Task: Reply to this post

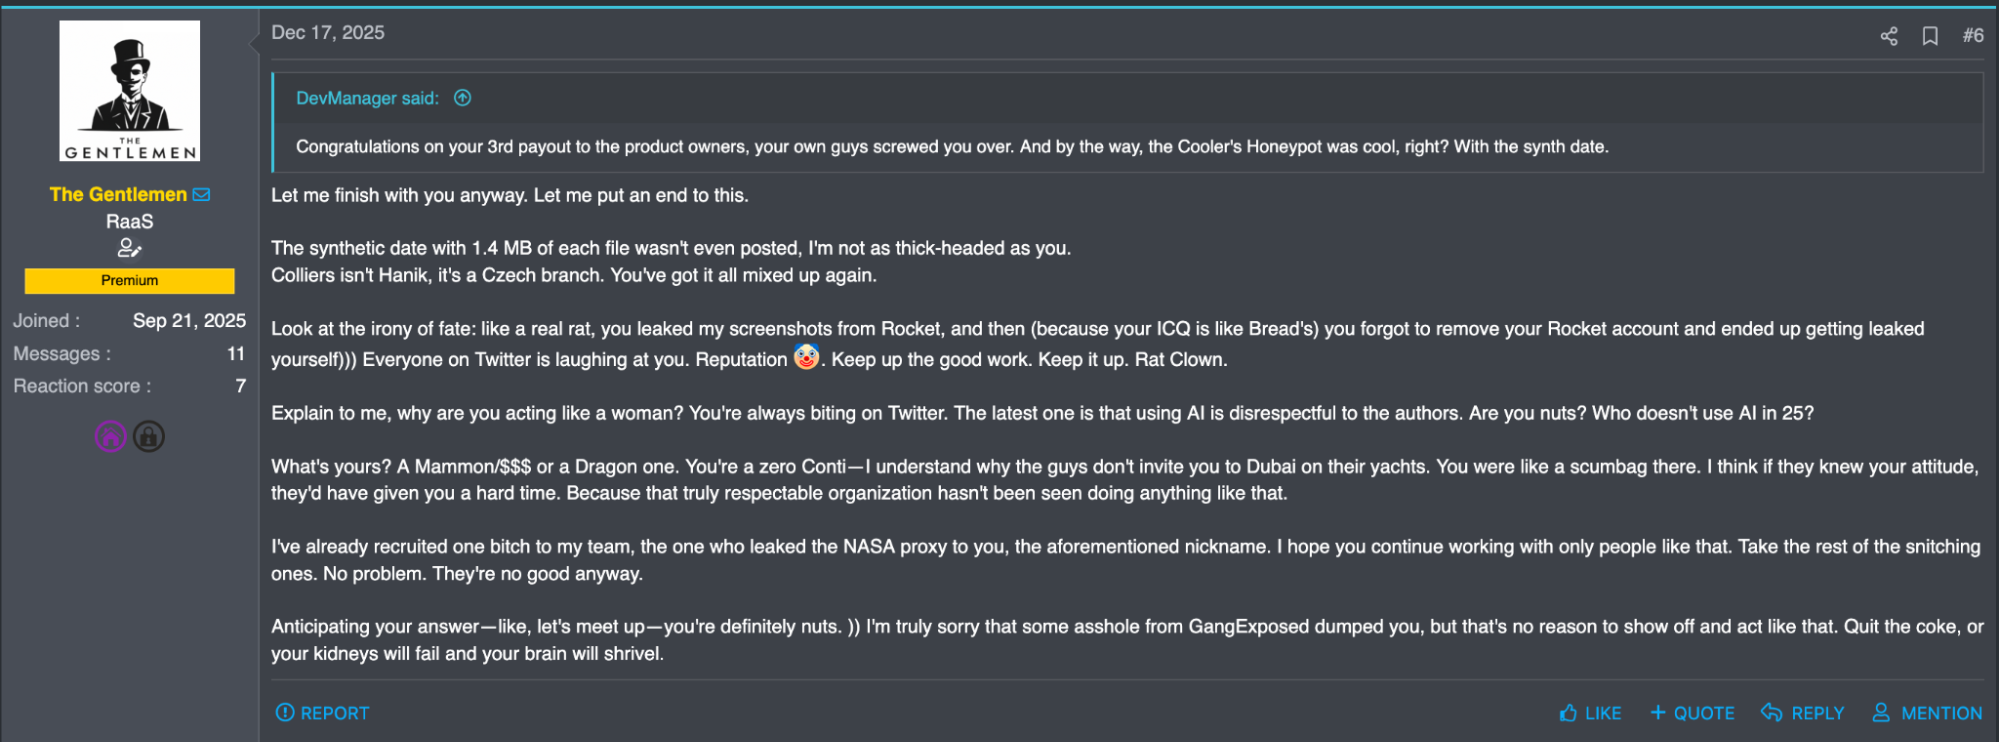Action: tap(1803, 713)
